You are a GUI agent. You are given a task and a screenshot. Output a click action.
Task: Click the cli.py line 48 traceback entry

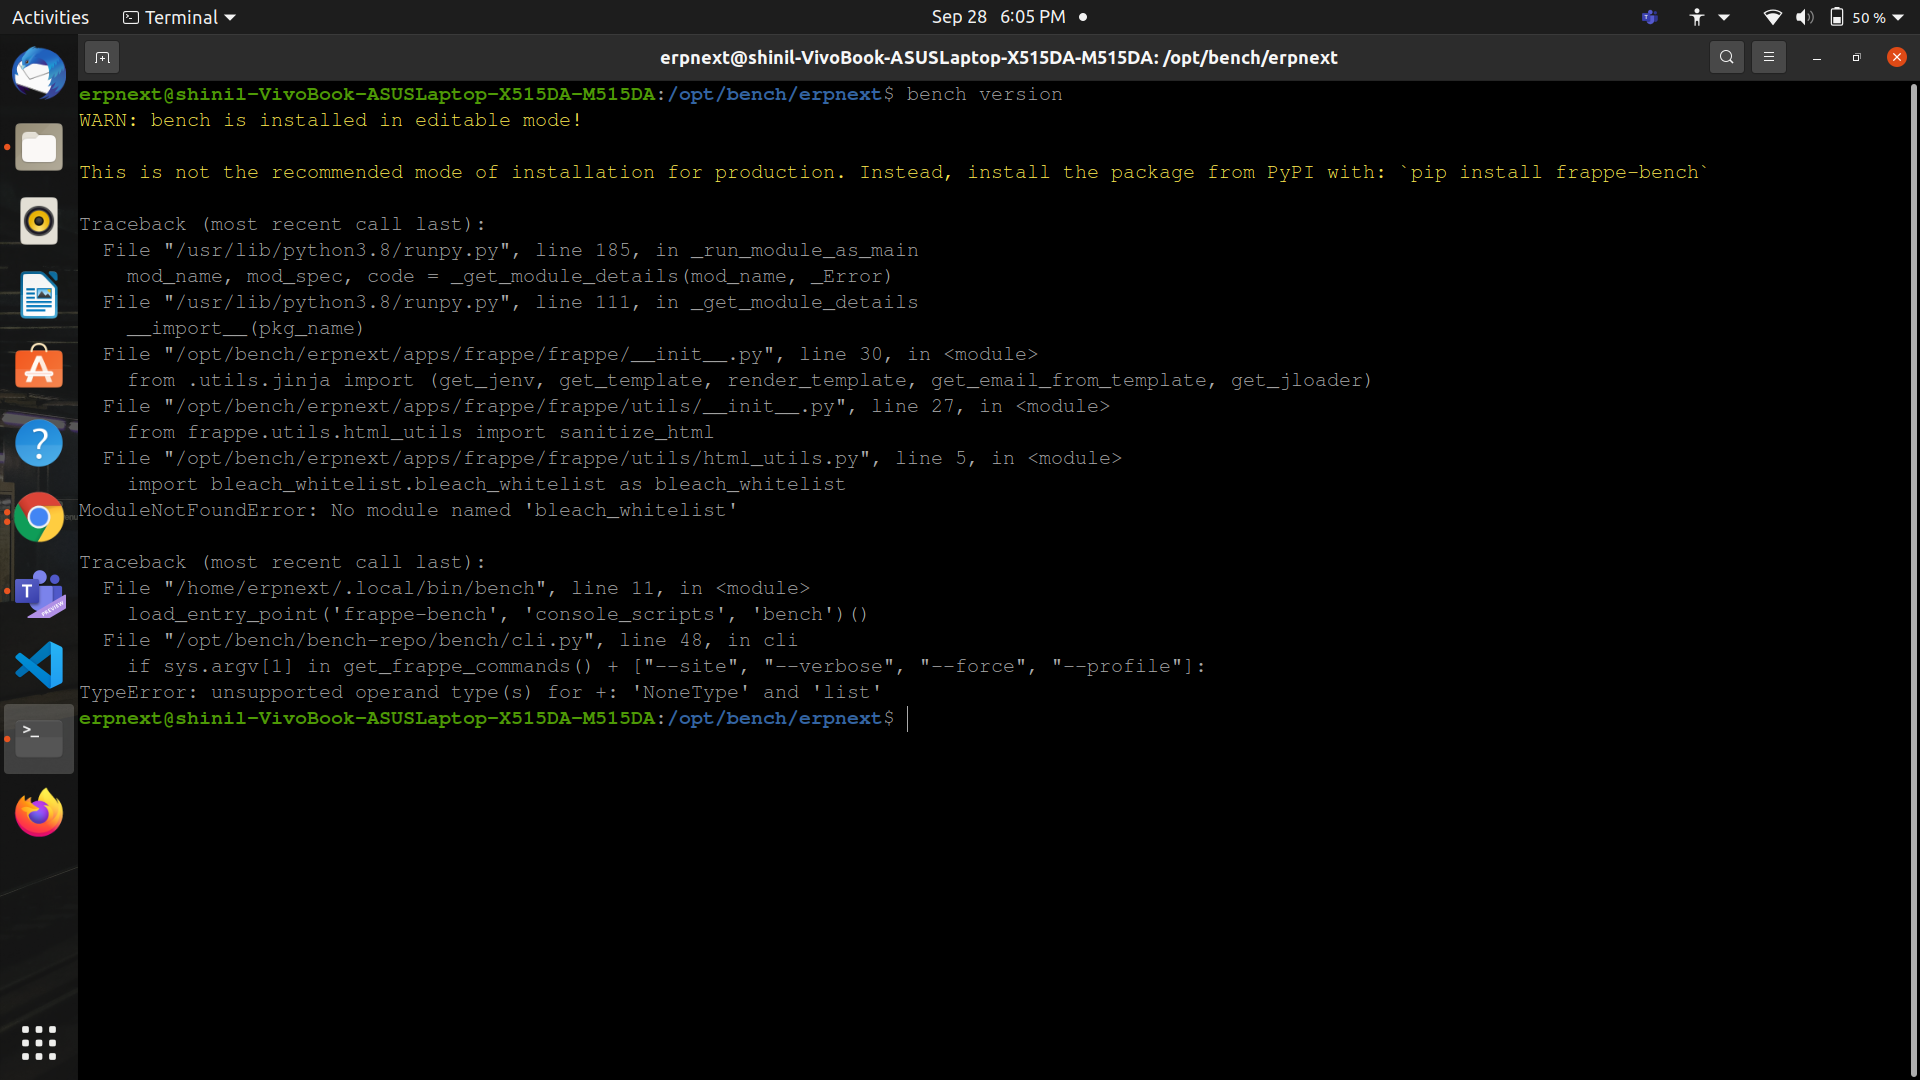coord(450,640)
